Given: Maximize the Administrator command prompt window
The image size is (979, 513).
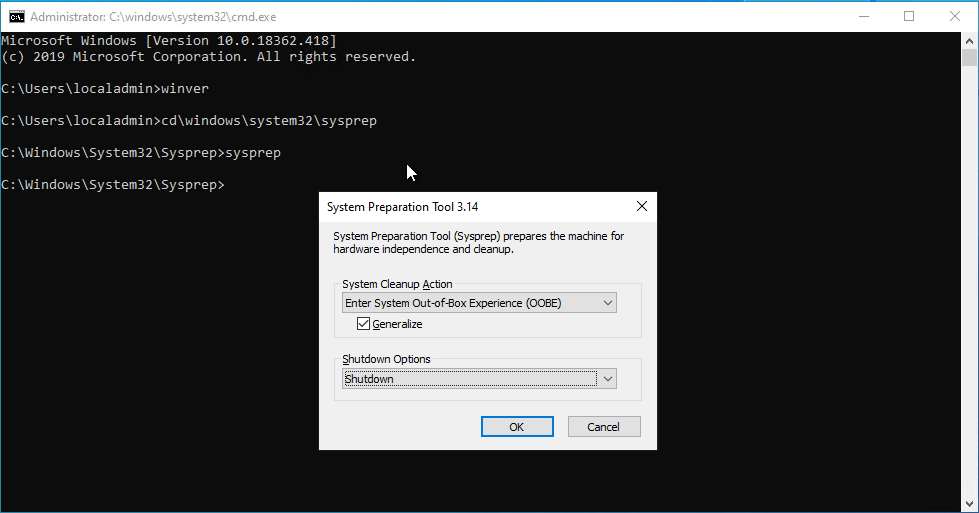Looking at the screenshot, I should tap(909, 17).
